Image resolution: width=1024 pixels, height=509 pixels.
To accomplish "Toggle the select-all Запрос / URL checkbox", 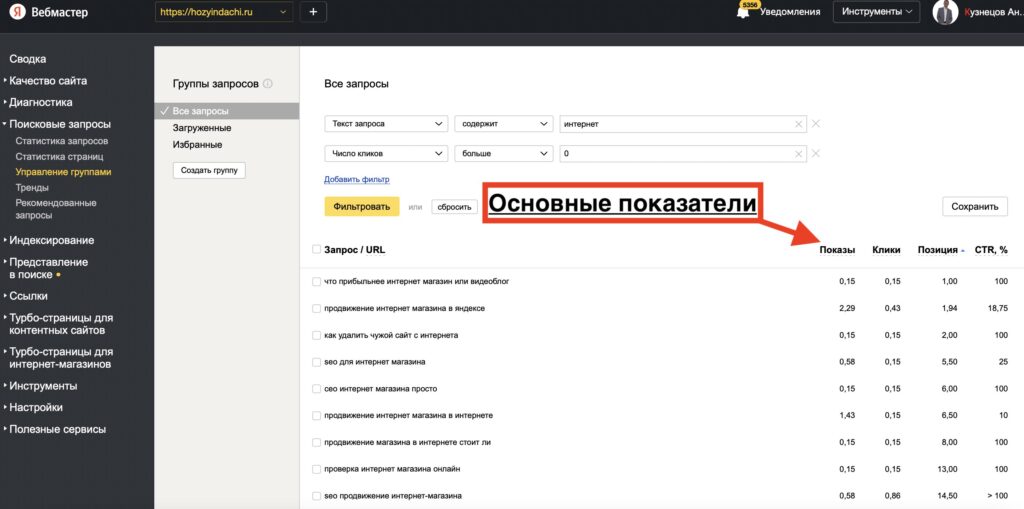I will [x=316, y=250].
